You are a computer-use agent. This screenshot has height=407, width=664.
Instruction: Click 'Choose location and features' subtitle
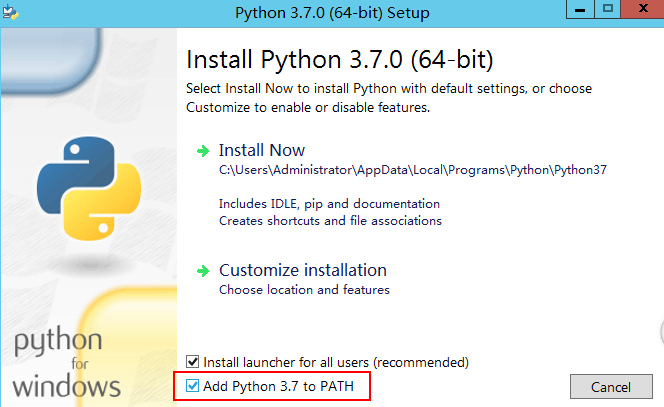click(304, 290)
